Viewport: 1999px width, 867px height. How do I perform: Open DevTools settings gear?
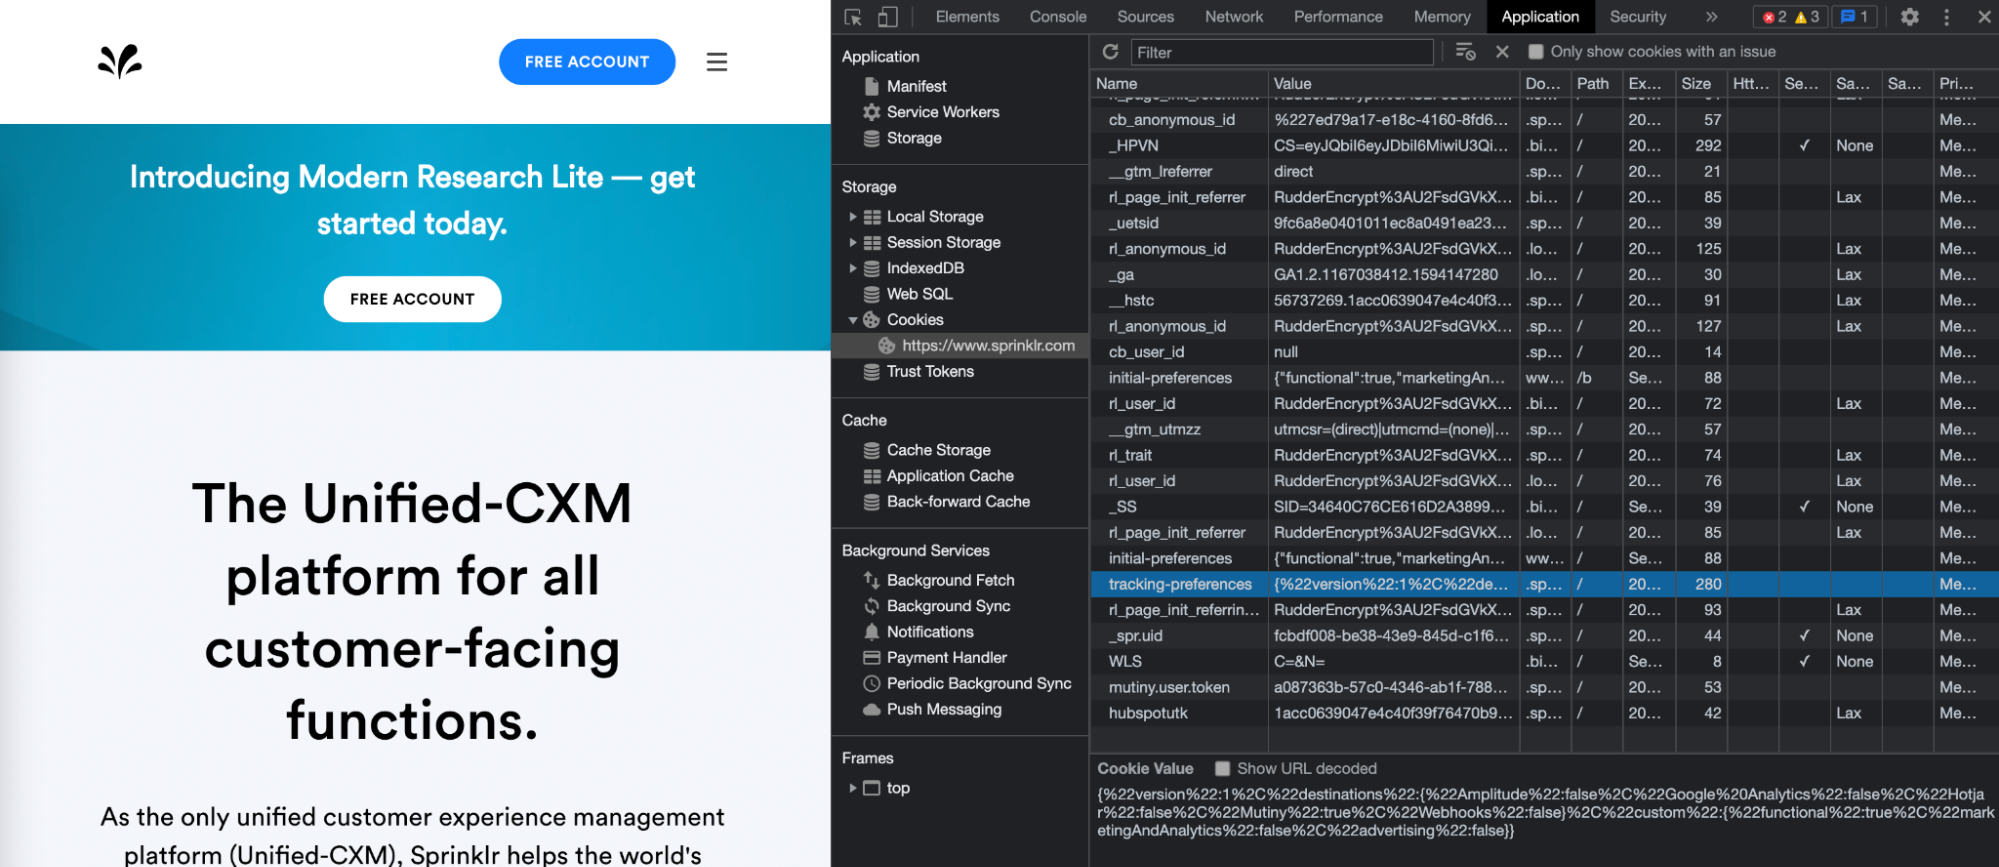coord(1909,17)
